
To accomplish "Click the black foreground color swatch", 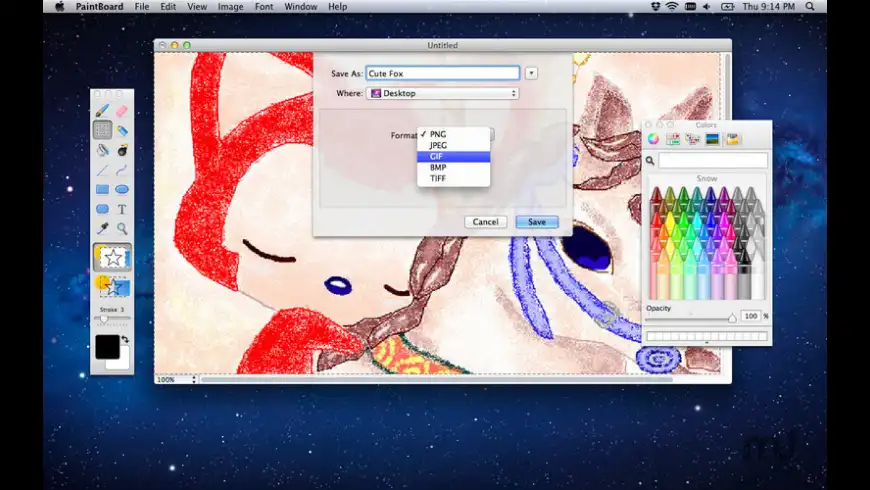I will coord(107,347).
